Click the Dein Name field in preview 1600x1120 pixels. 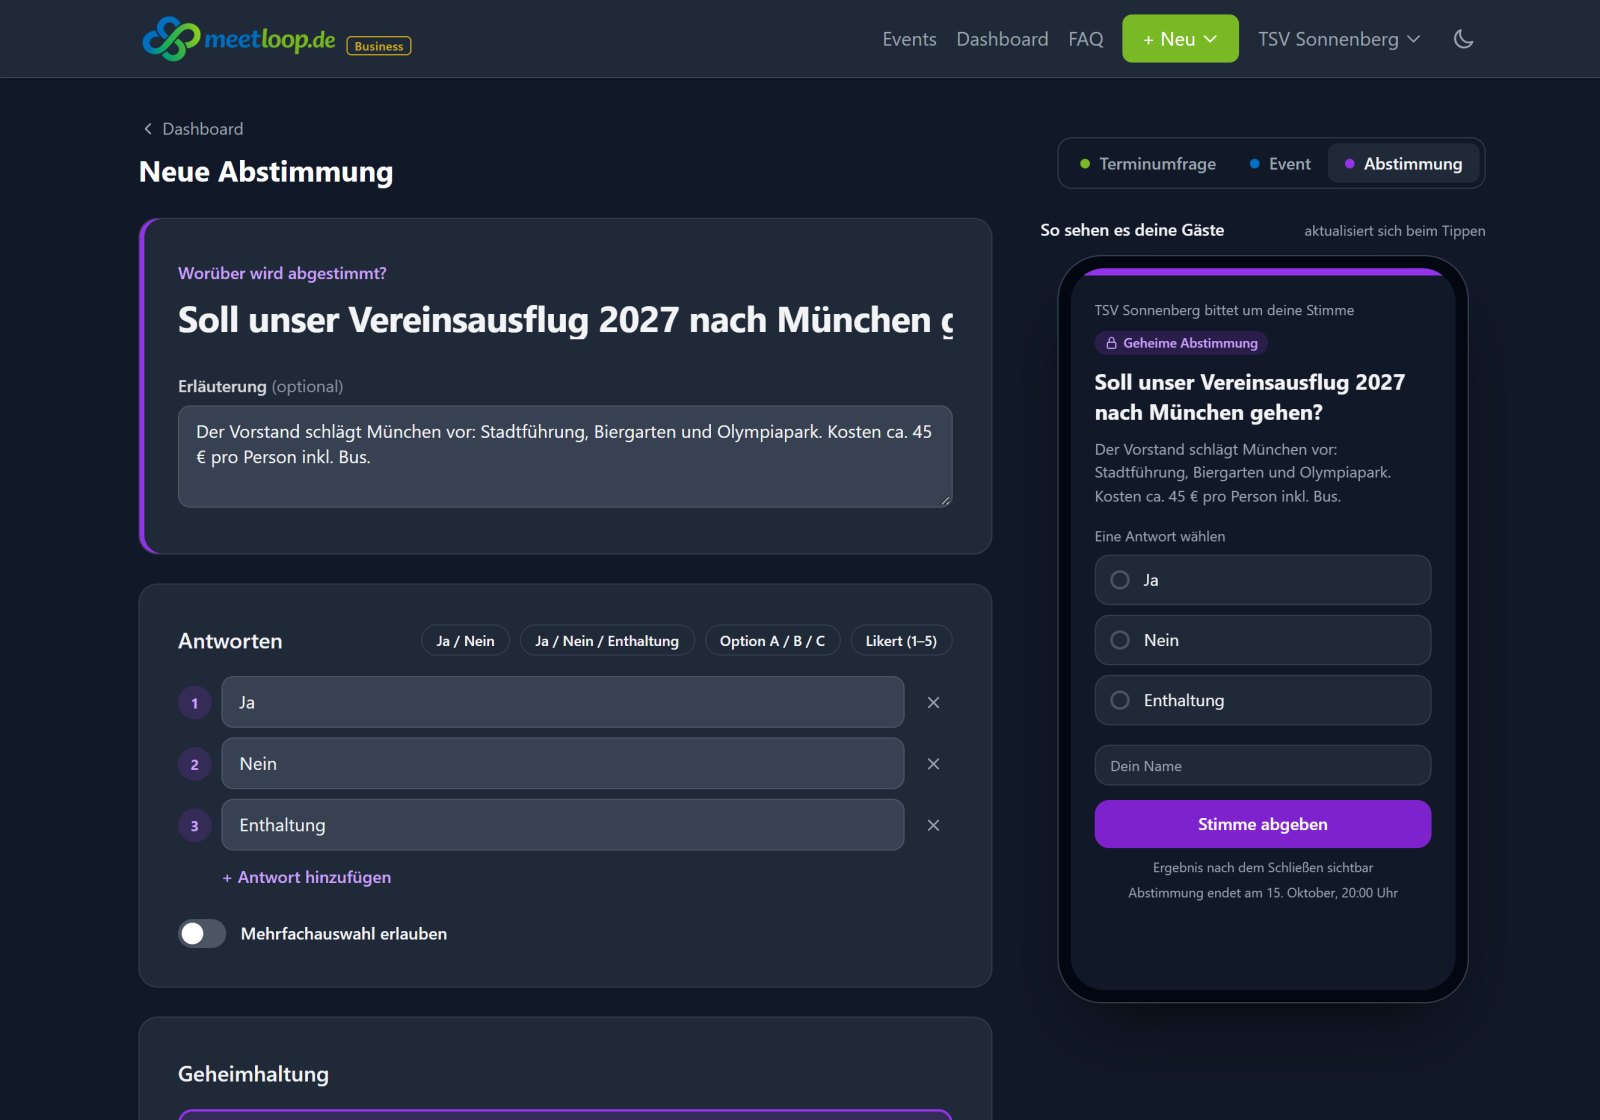point(1262,766)
